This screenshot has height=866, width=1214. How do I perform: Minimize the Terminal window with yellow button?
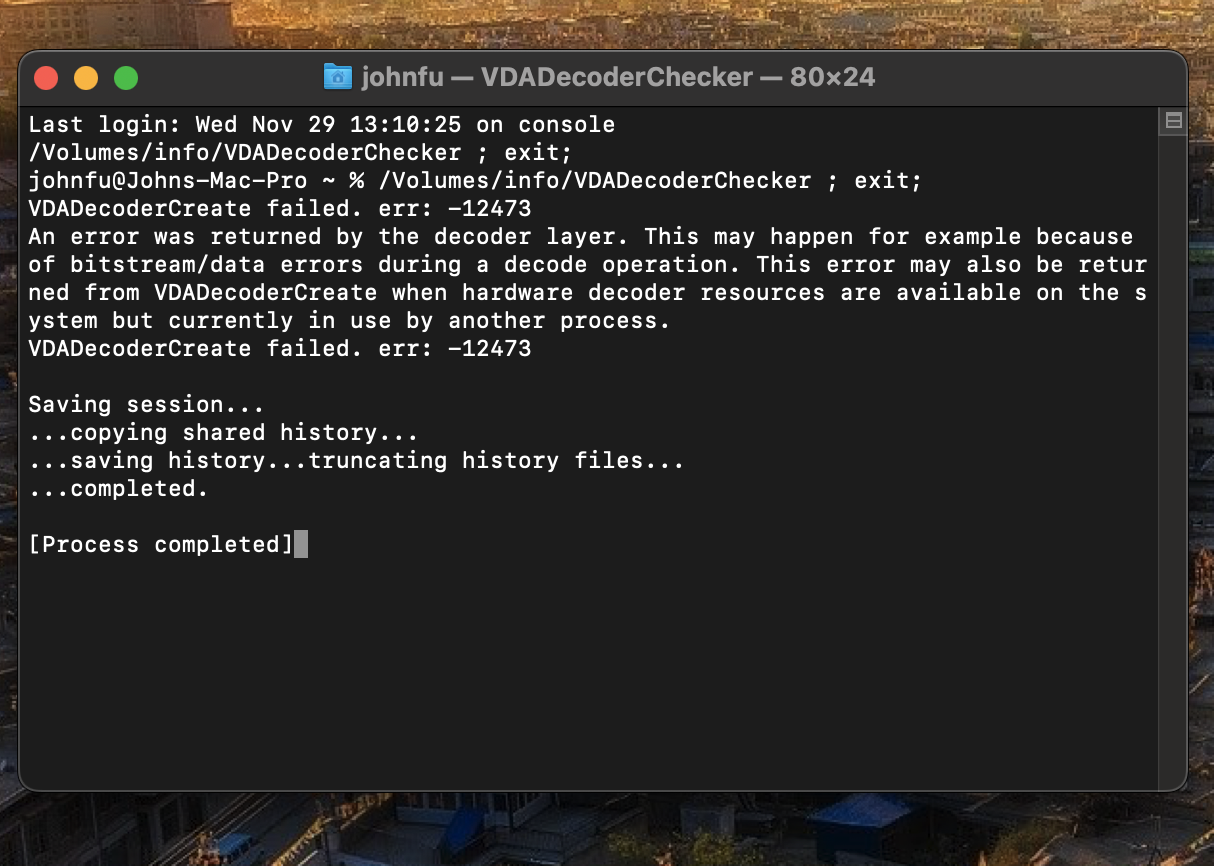[x=86, y=78]
